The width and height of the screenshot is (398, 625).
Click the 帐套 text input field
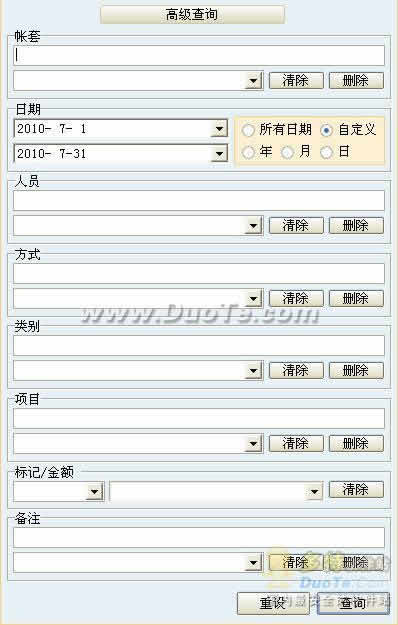[199, 55]
